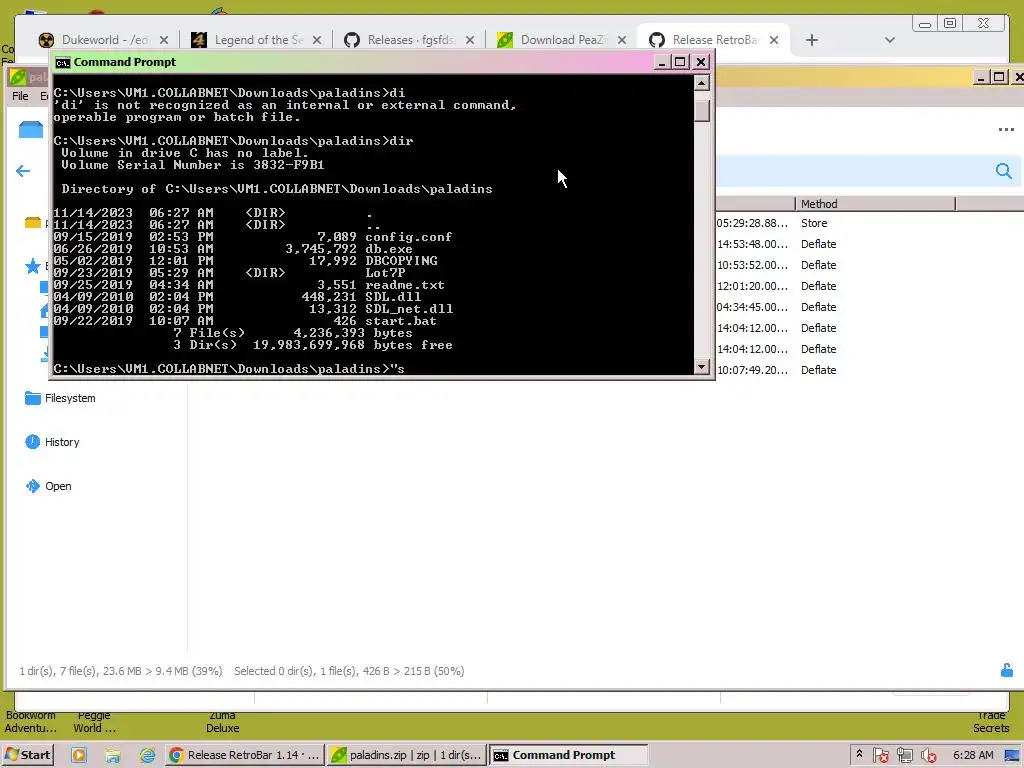Click the Method column header
Screen dimensions: 1024x768
pyautogui.click(x=875, y=204)
